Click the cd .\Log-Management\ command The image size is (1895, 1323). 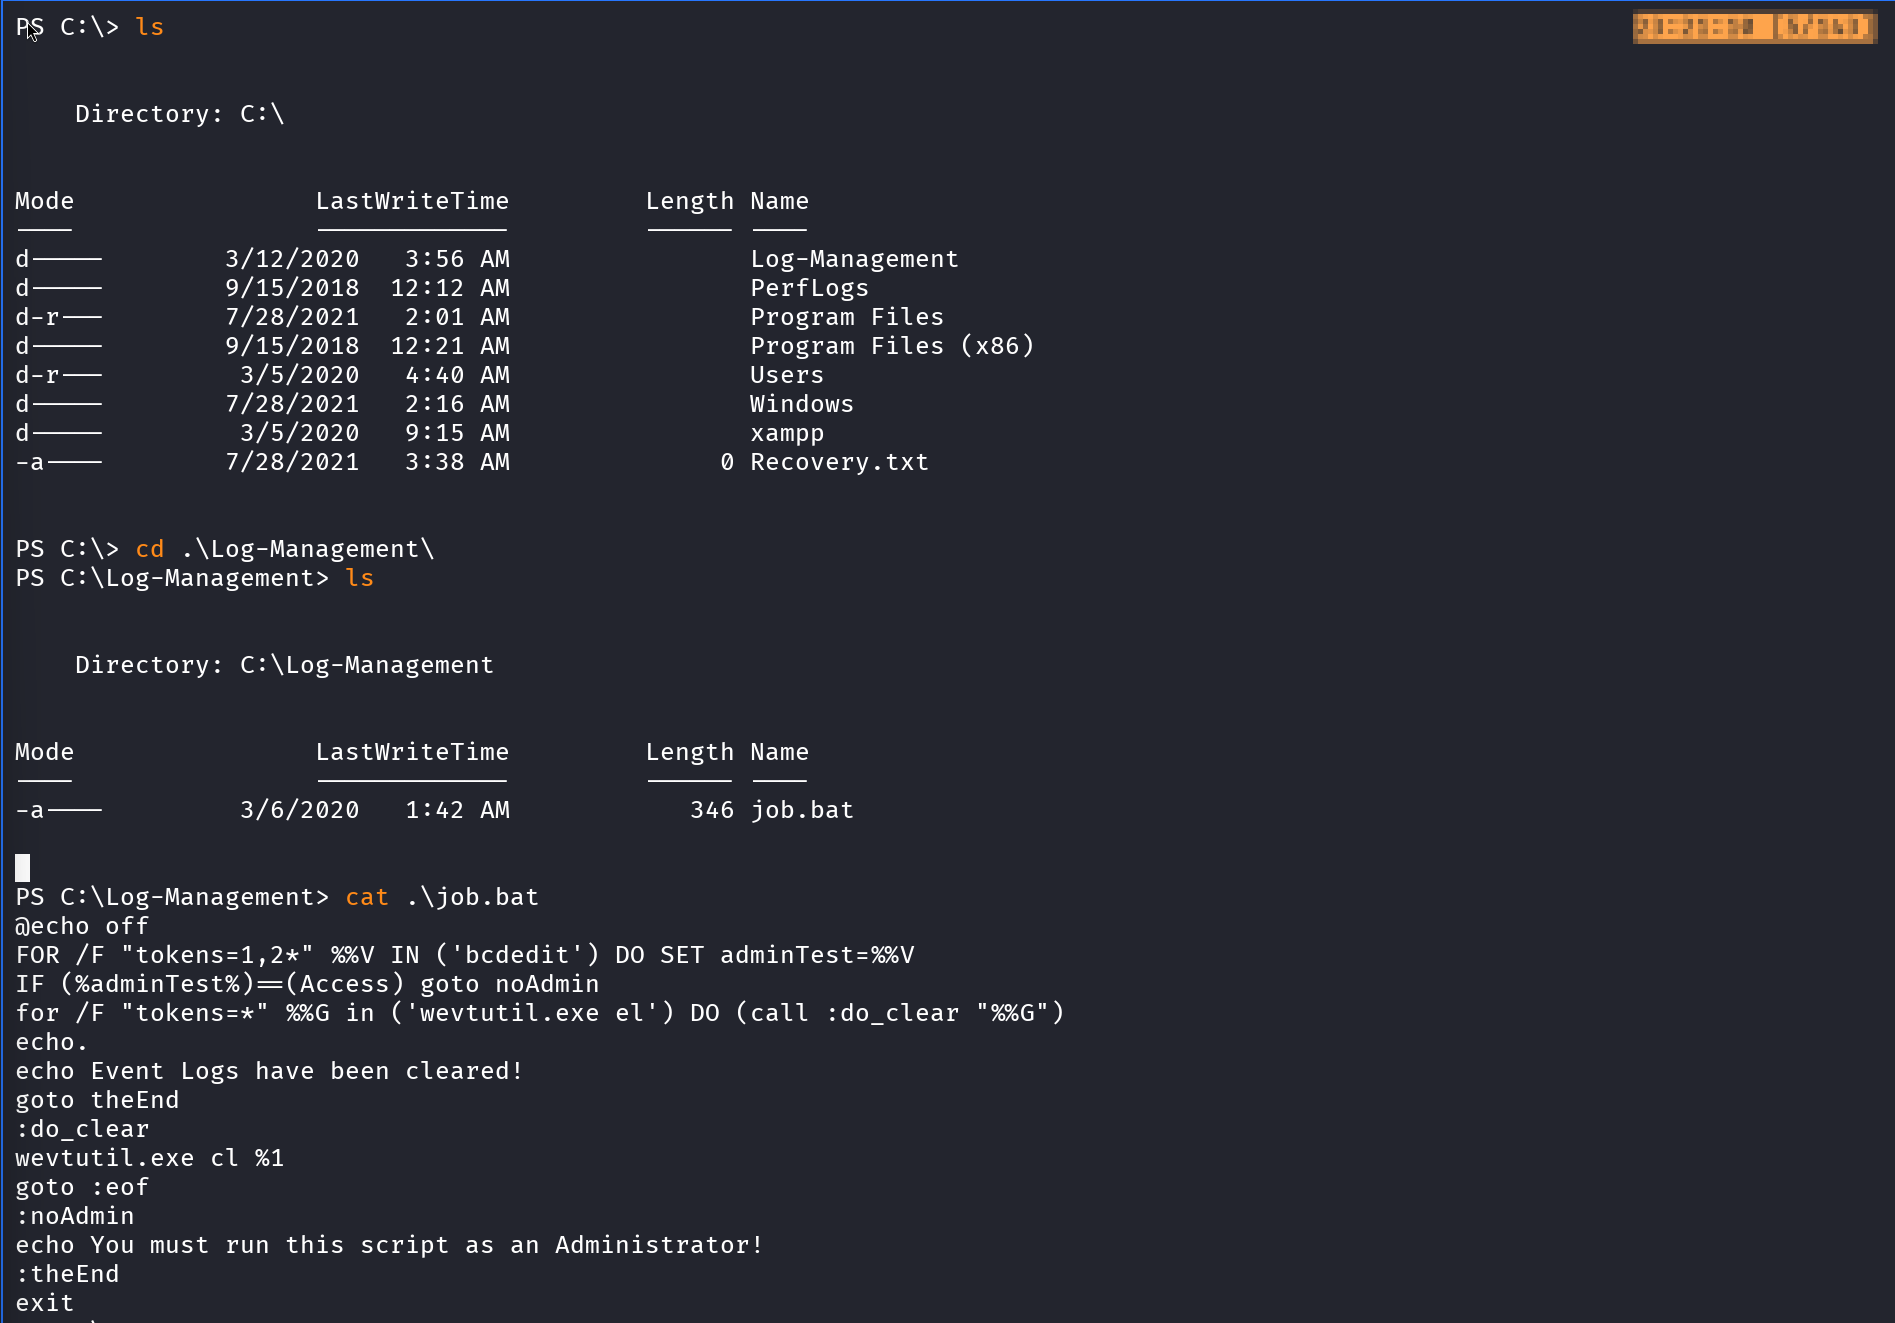click(x=284, y=549)
